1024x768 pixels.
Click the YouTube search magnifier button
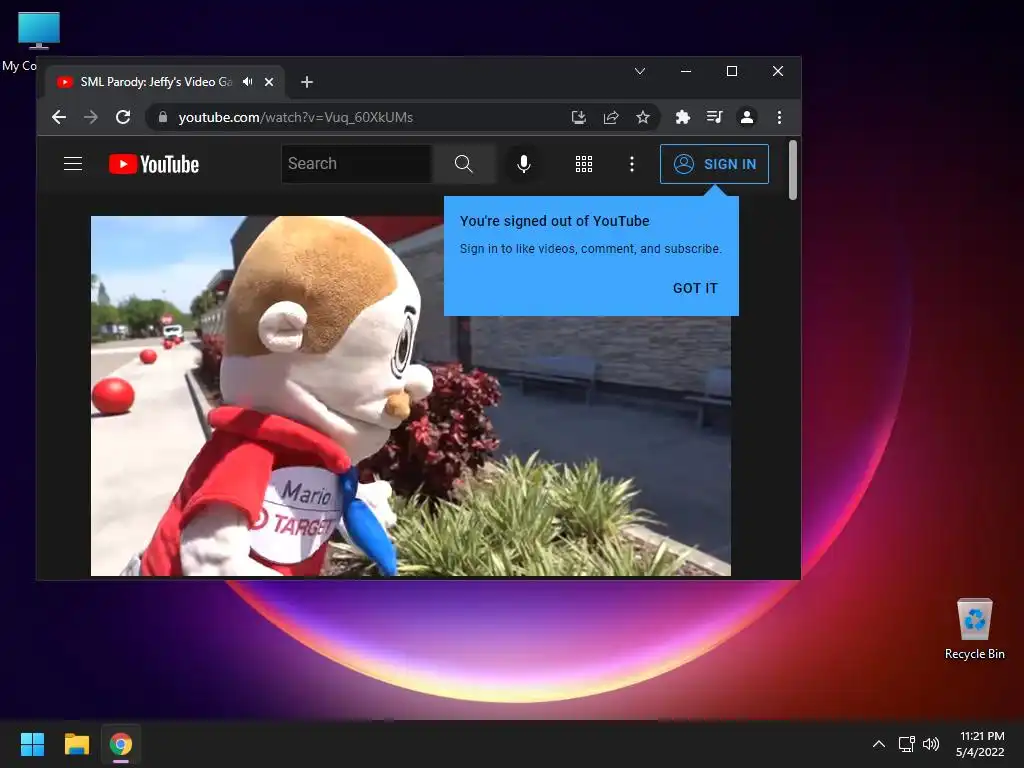point(464,164)
